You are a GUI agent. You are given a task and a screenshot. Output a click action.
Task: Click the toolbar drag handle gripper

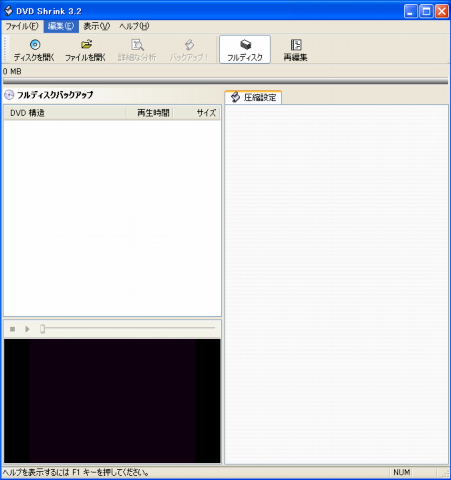pyautogui.click(x=5, y=49)
